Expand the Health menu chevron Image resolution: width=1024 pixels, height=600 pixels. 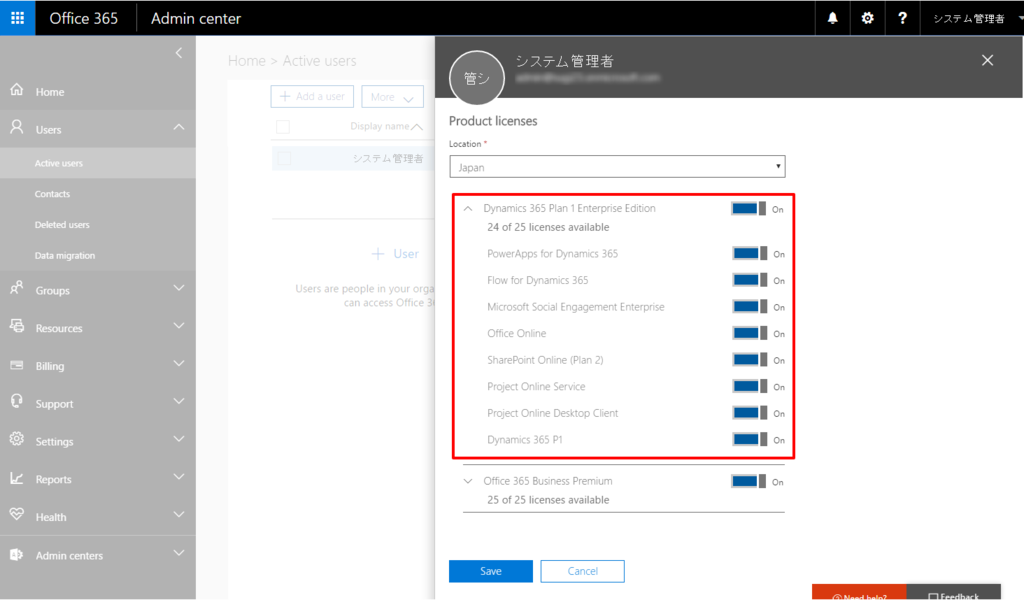coord(178,515)
